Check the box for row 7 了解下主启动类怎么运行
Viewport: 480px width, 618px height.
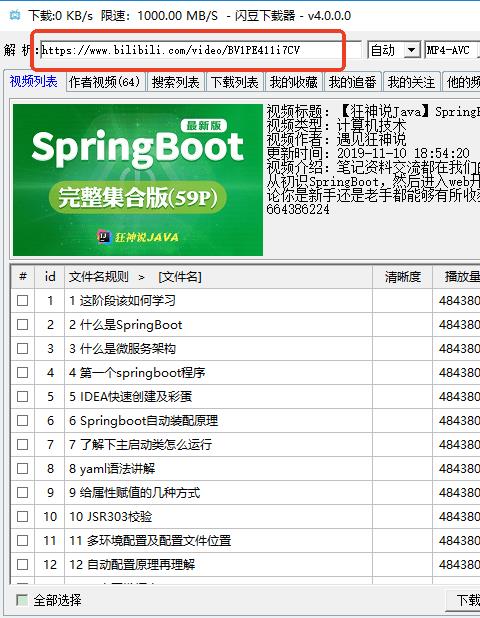[x=22, y=445]
